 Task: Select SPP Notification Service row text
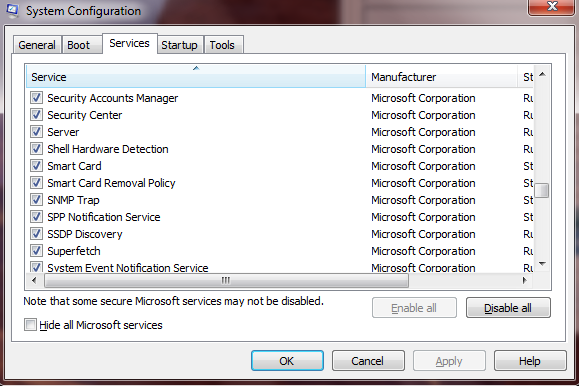coord(104,217)
